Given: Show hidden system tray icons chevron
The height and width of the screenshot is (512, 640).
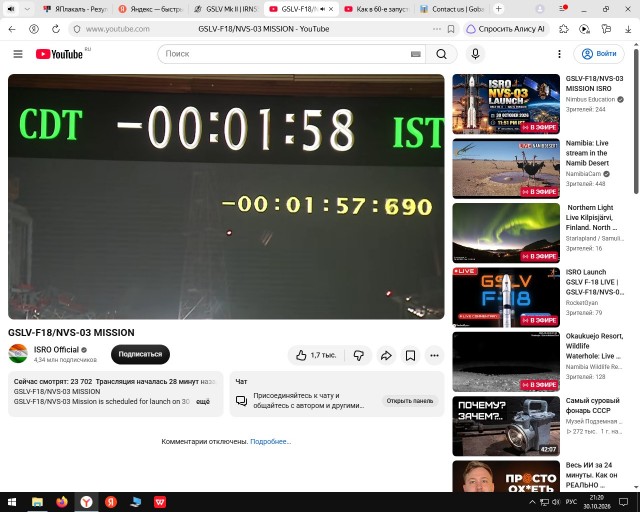Looking at the screenshot, I should click(532, 502).
